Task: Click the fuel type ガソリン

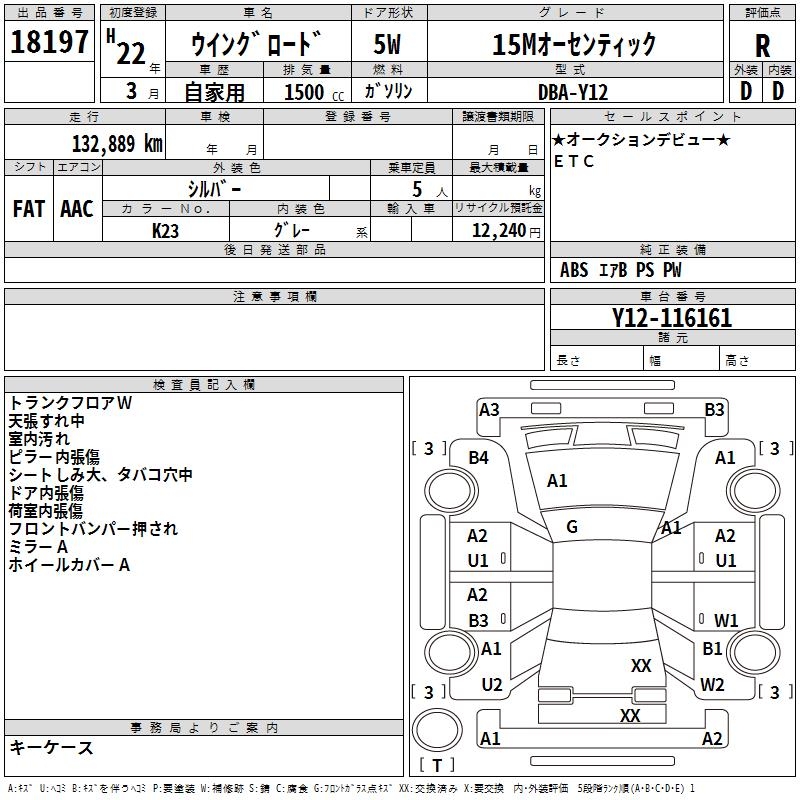Action: (388, 91)
